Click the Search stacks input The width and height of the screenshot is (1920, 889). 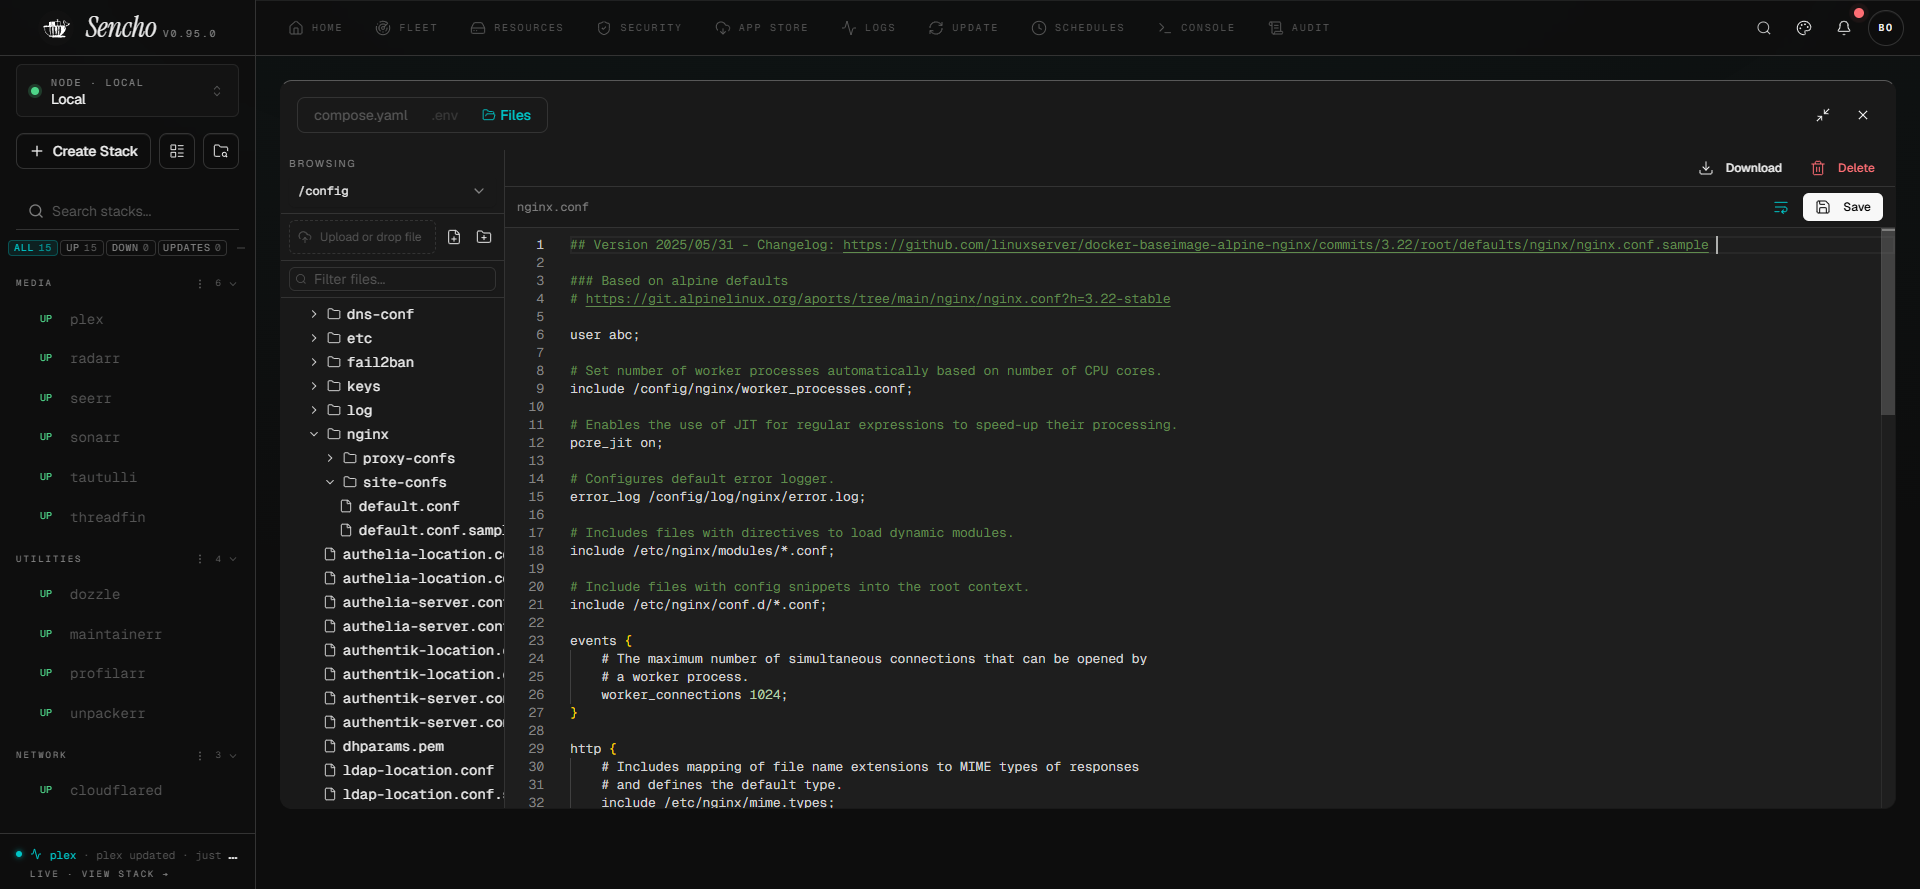[x=127, y=211]
